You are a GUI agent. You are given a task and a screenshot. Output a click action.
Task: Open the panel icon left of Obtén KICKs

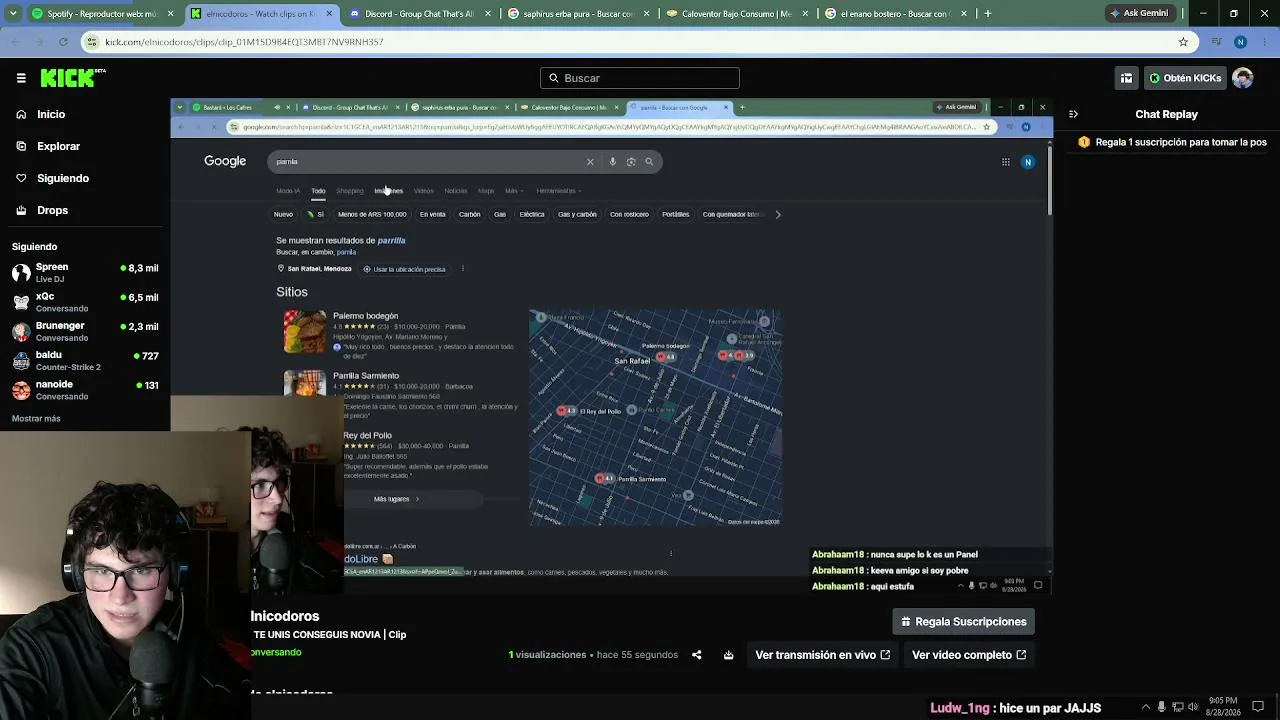click(1126, 78)
